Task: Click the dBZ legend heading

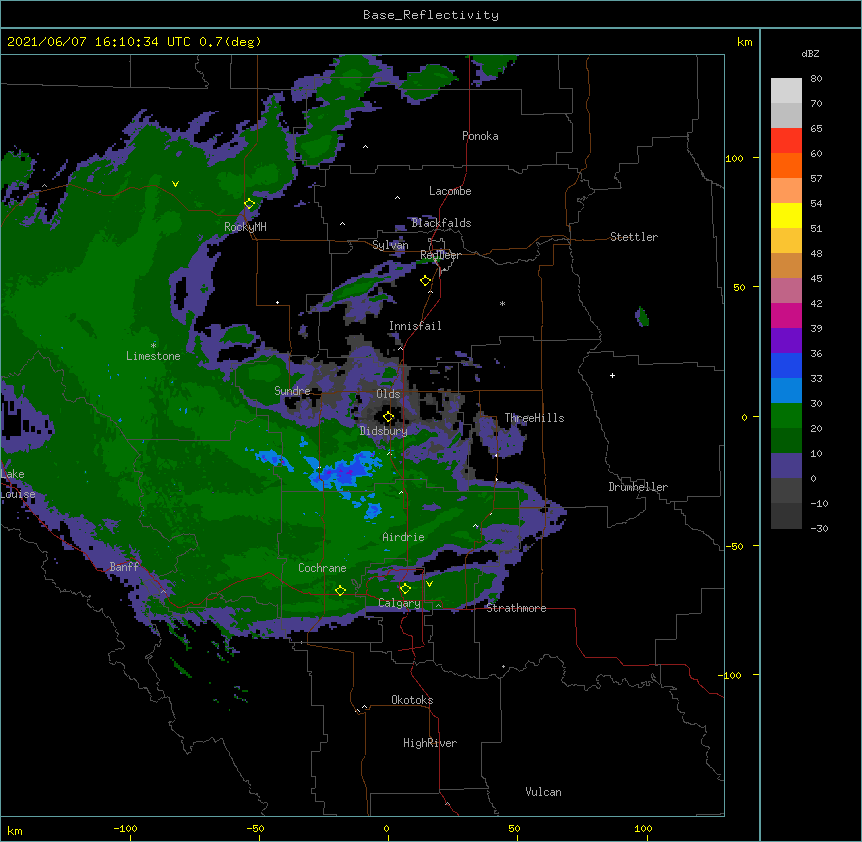Action: tap(810, 54)
